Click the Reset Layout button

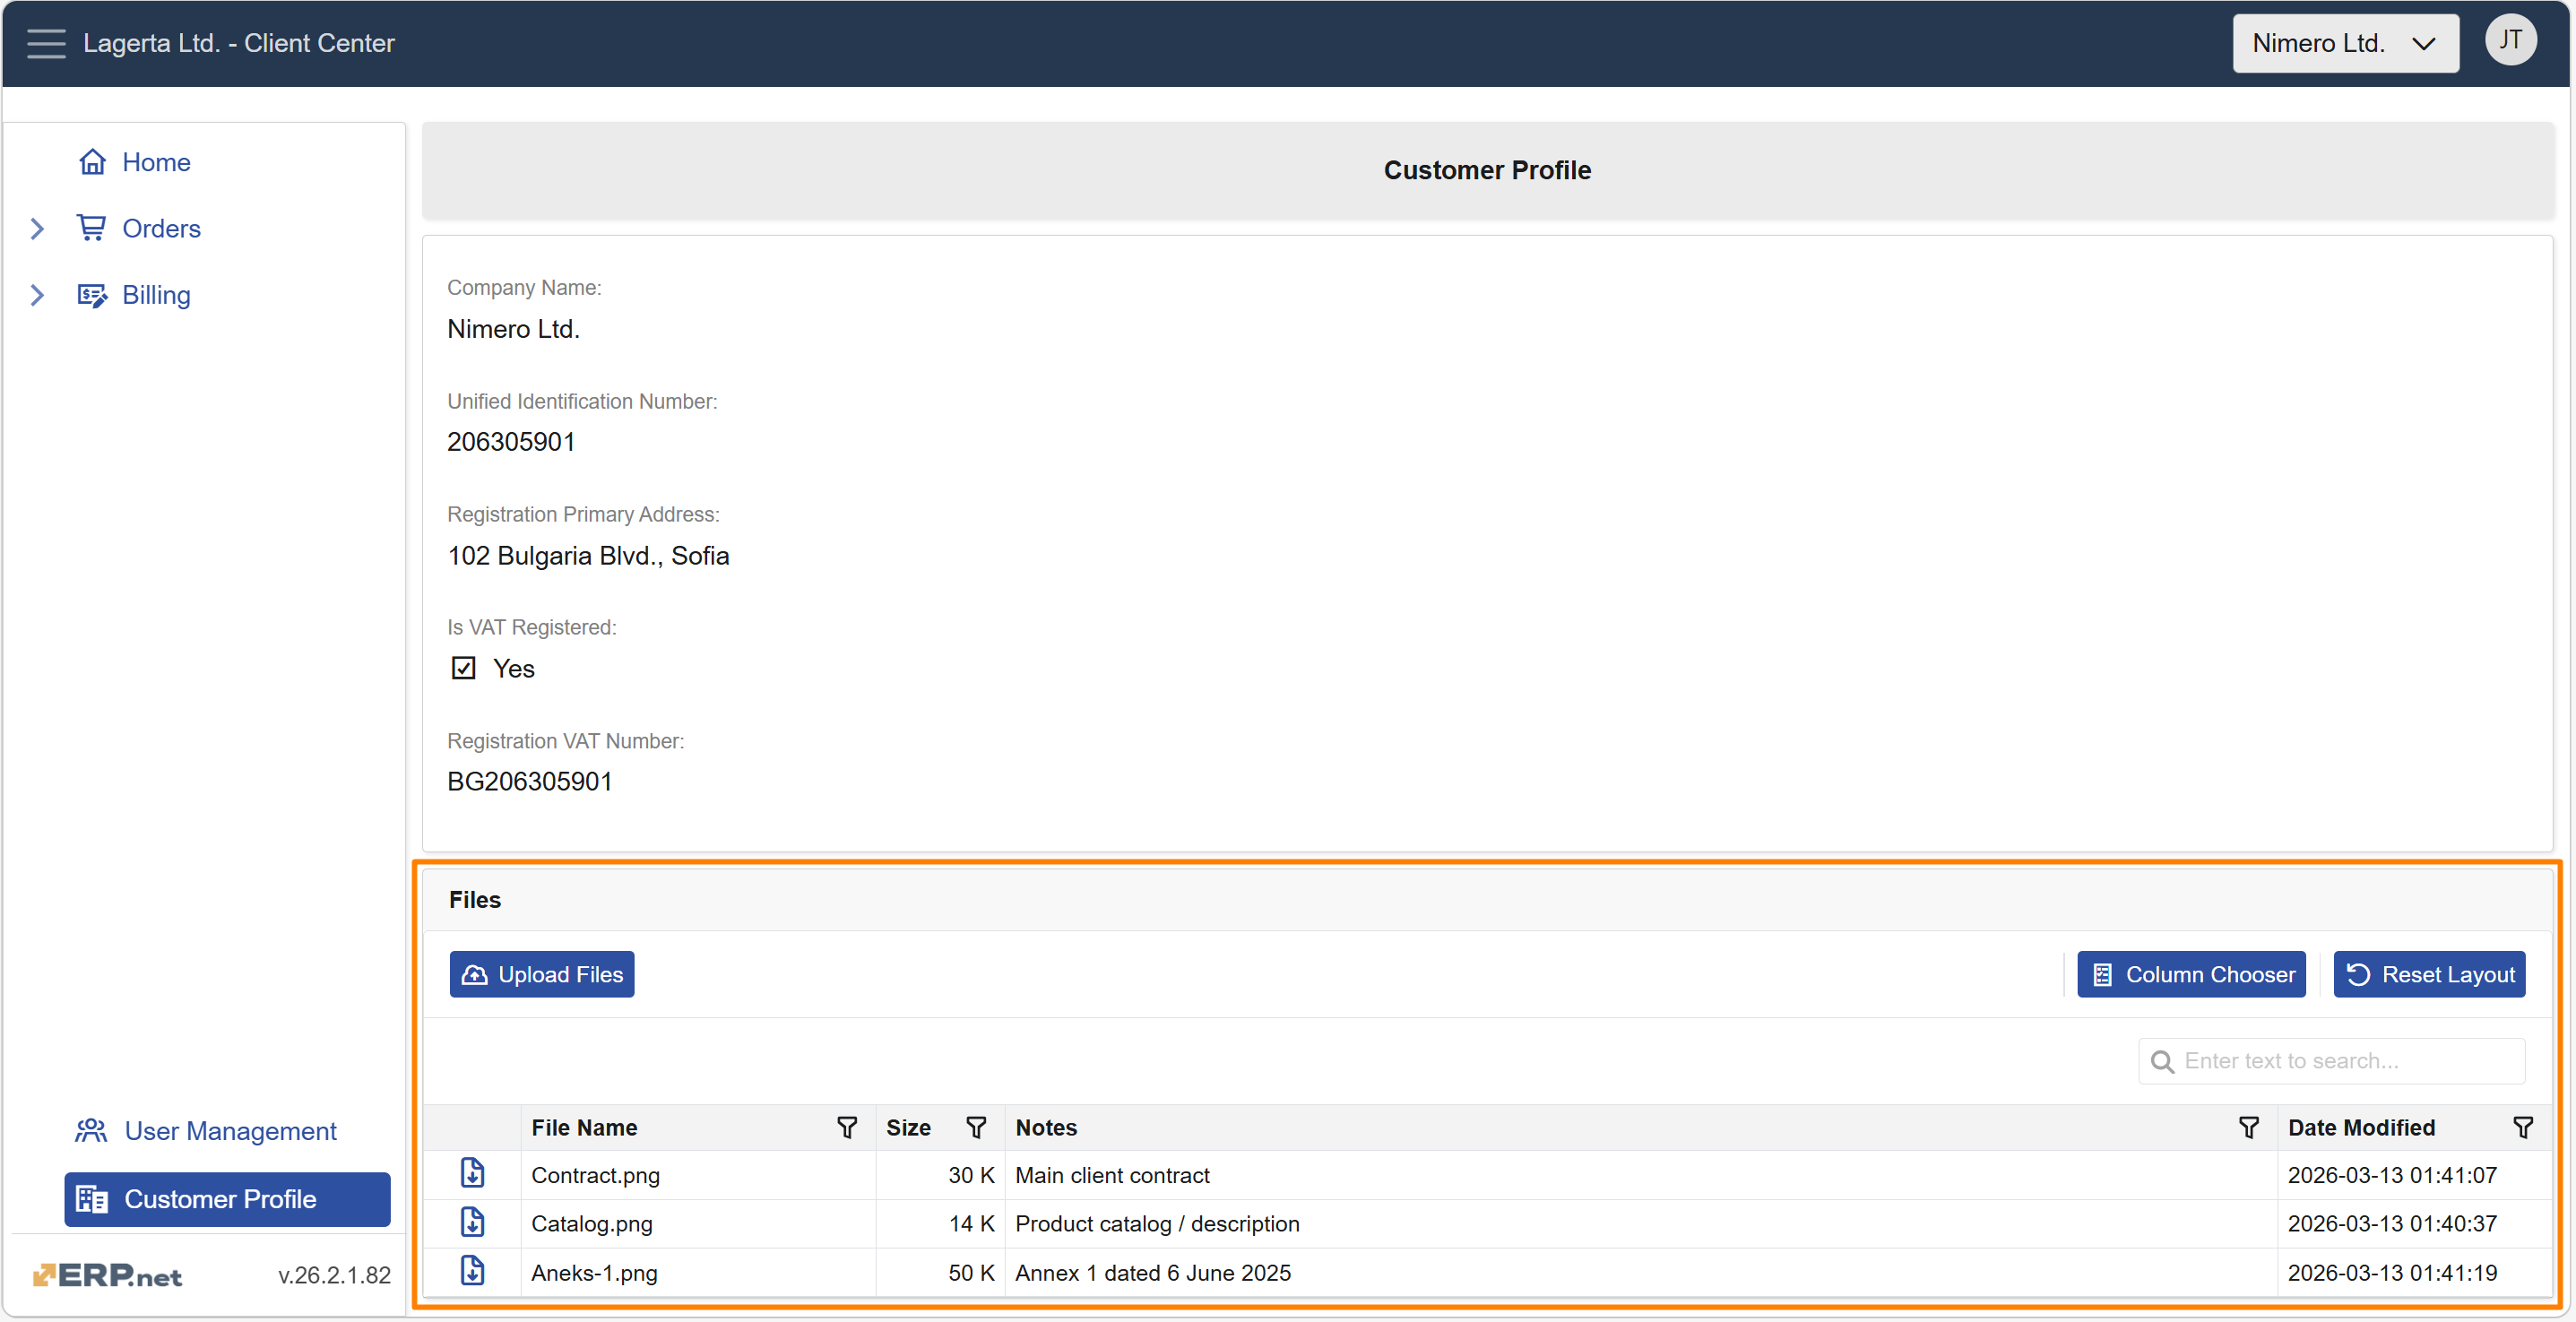pos(2429,973)
